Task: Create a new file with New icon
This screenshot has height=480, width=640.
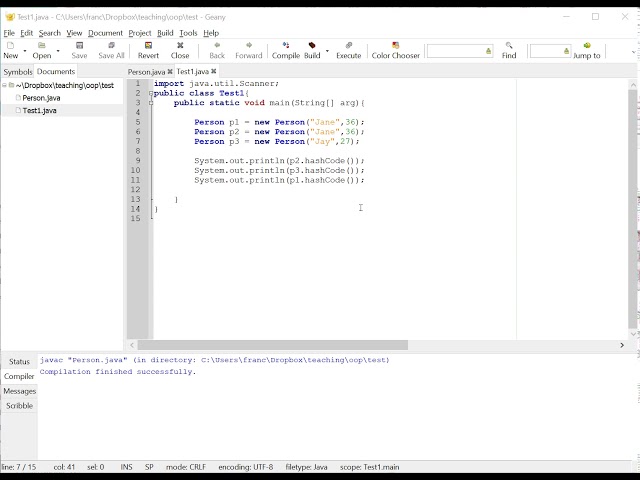Action: point(11,50)
